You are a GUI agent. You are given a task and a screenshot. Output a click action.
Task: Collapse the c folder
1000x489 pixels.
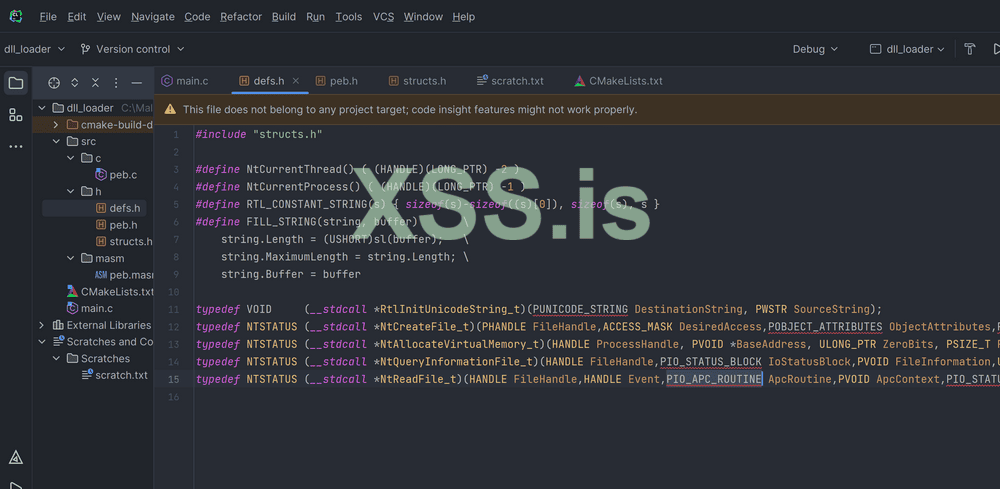tap(71, 157)
